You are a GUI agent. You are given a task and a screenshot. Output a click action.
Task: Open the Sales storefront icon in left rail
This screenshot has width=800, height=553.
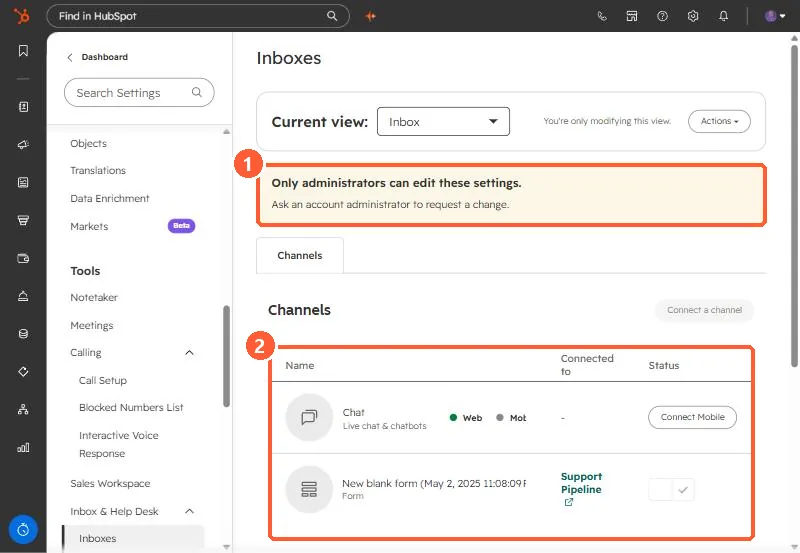pos(23,220)
